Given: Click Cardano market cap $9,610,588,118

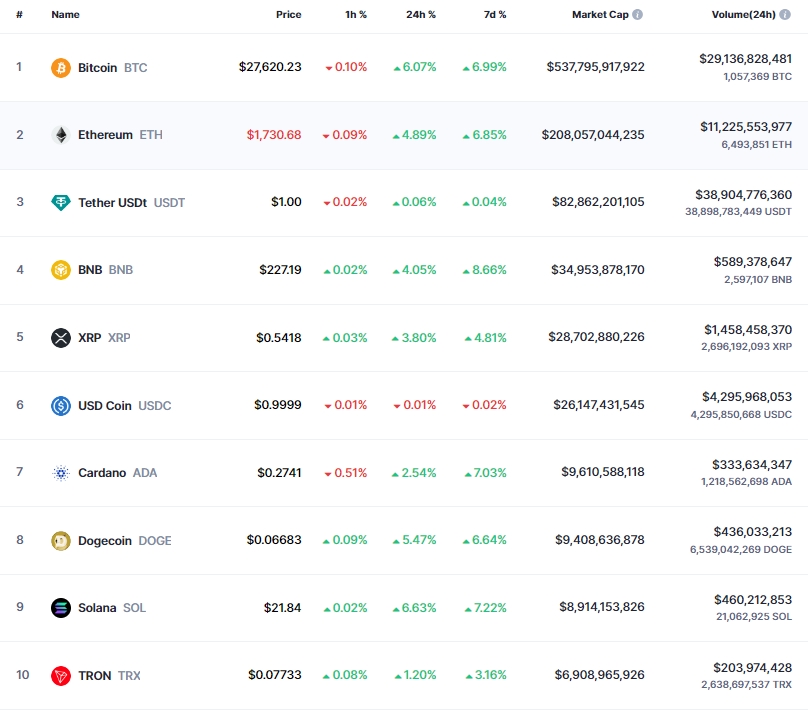Looking at the screenshot, I should (x=603, y=472).
